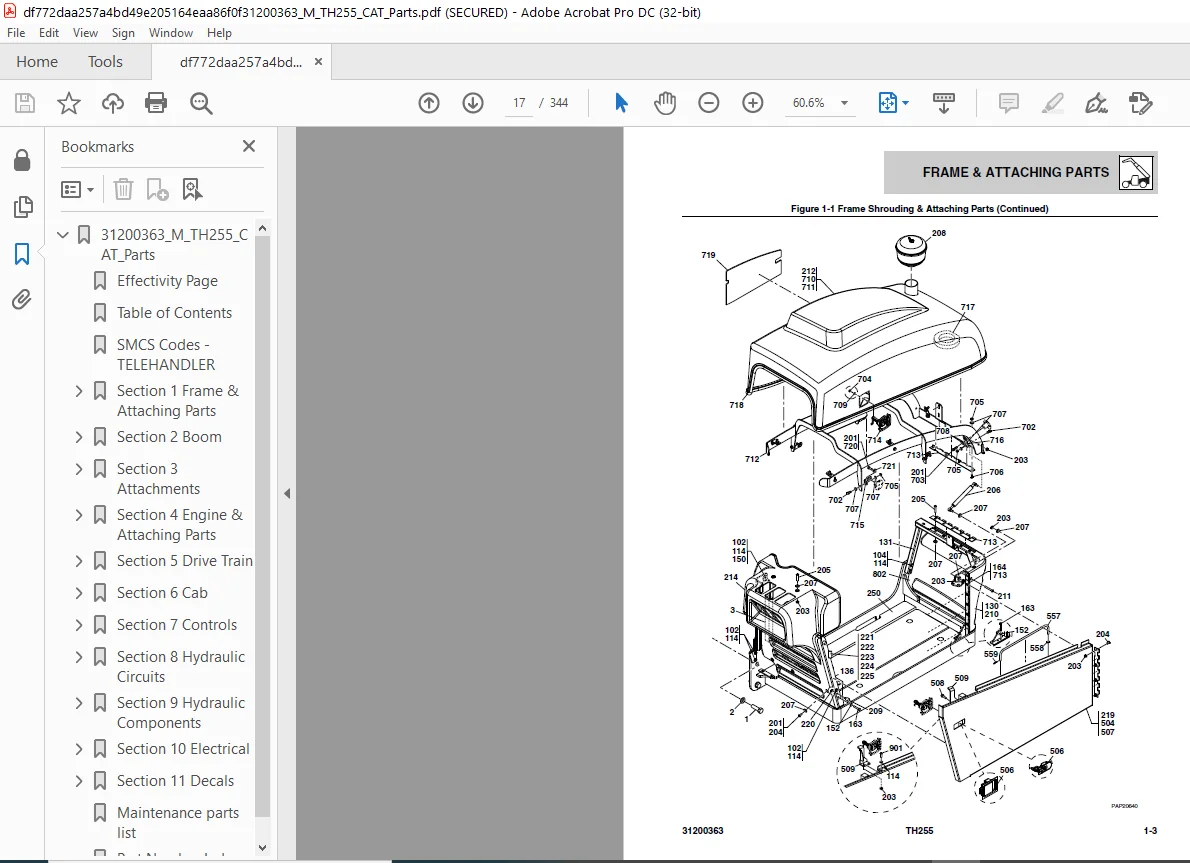Expand Section 10 Electrical bookmark
1190x863 pixels.
(x=79, y=749)
